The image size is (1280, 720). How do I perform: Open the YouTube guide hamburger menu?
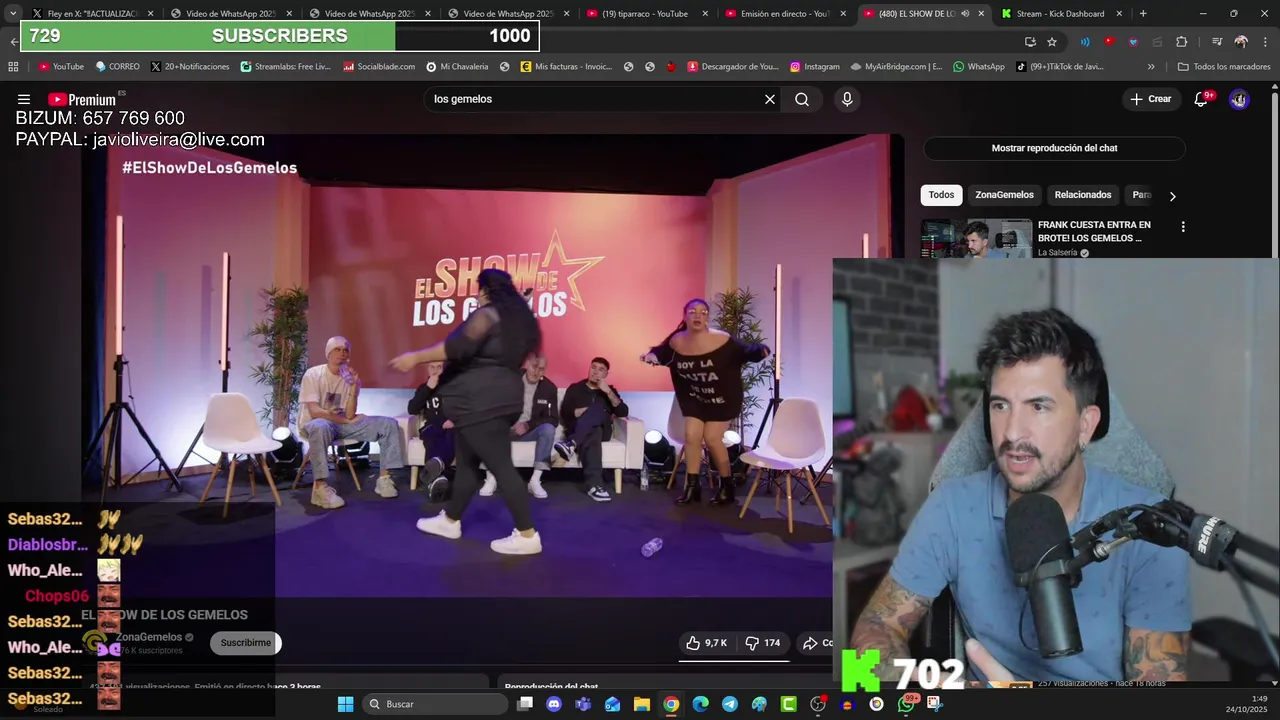click(24, 99)
